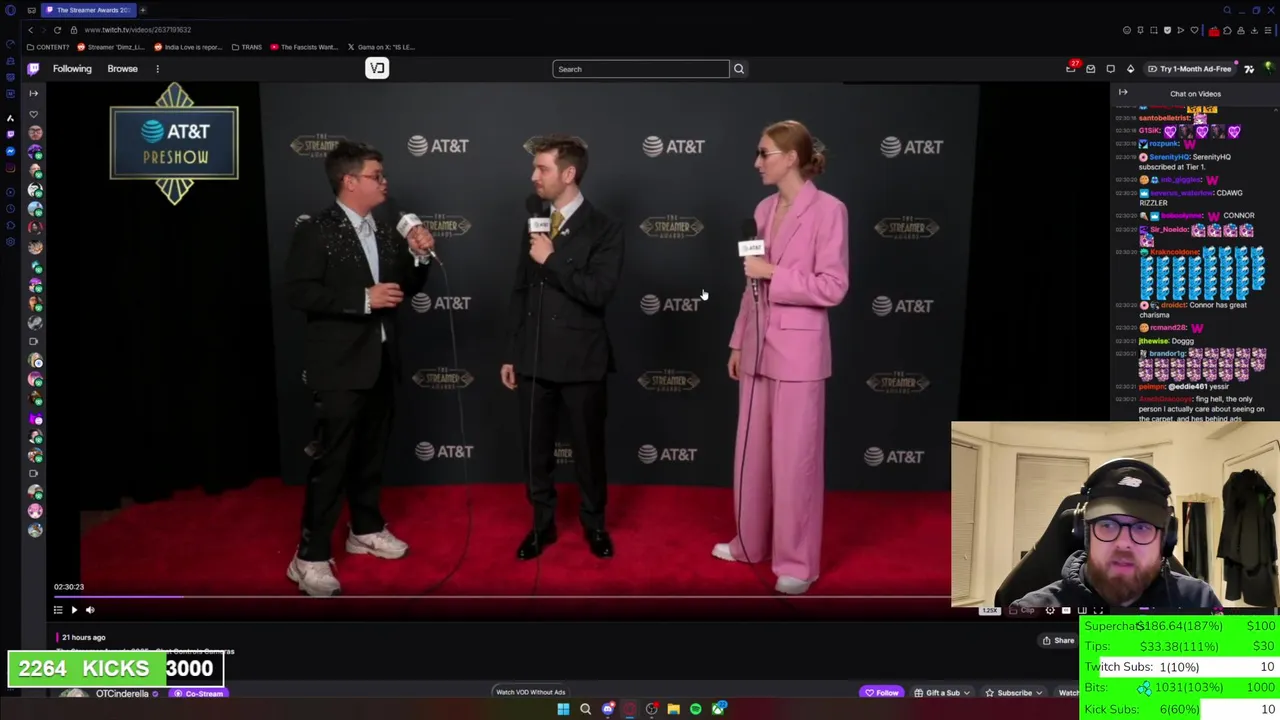This screenshot has width=1280, height=720.
Task: Open browser extensions cube icon
Action: [1227, 30]
